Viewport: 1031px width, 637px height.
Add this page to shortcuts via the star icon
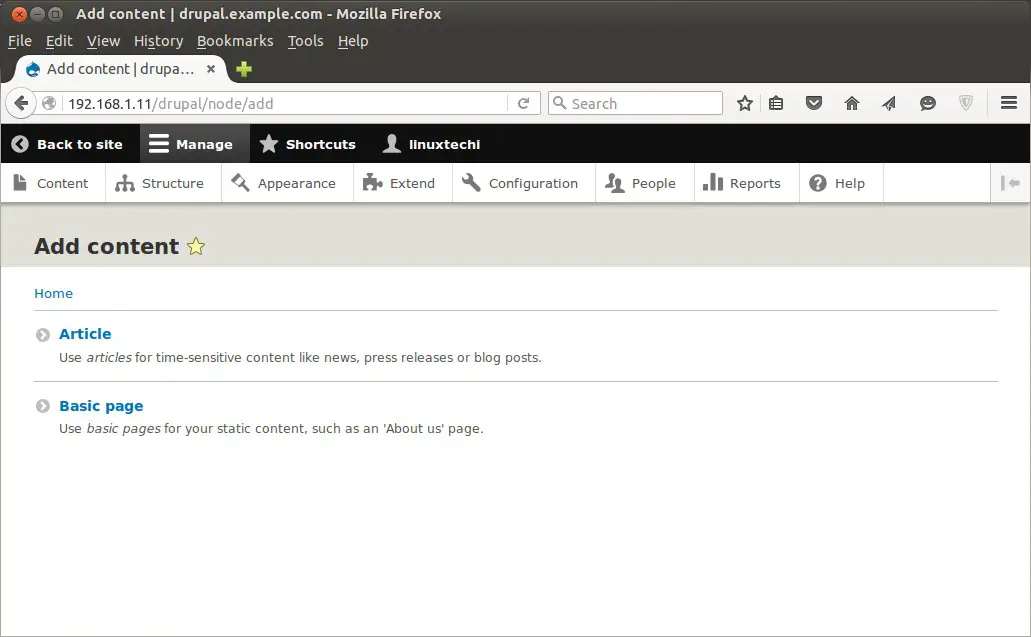(196, 247)
